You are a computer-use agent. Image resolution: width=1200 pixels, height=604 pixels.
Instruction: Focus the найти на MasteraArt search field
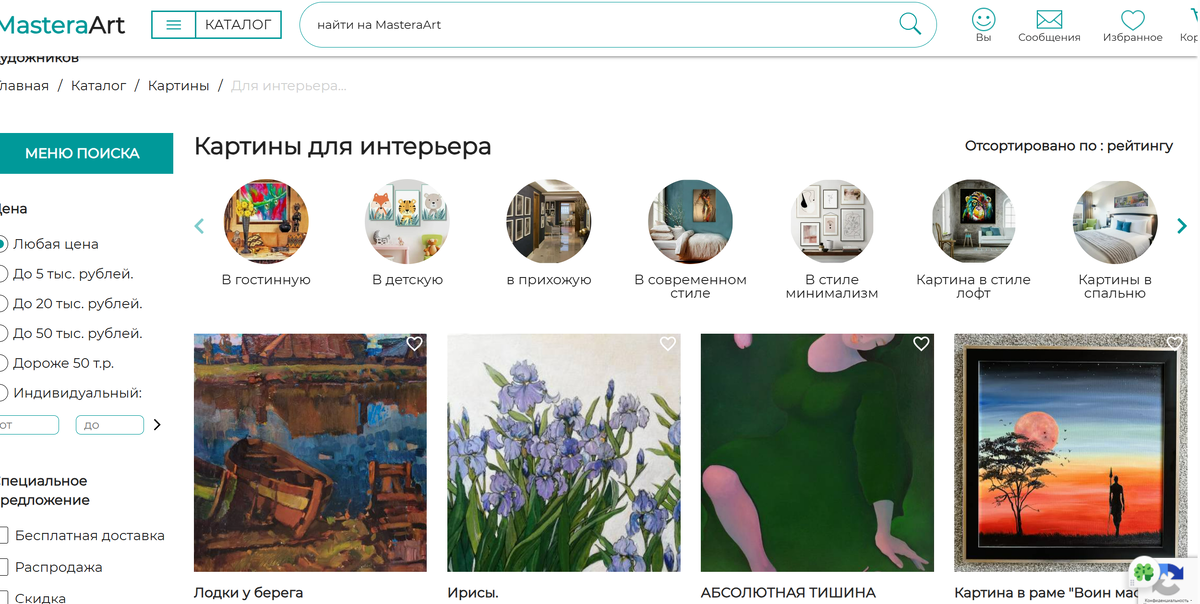click(x=600, y=24)
